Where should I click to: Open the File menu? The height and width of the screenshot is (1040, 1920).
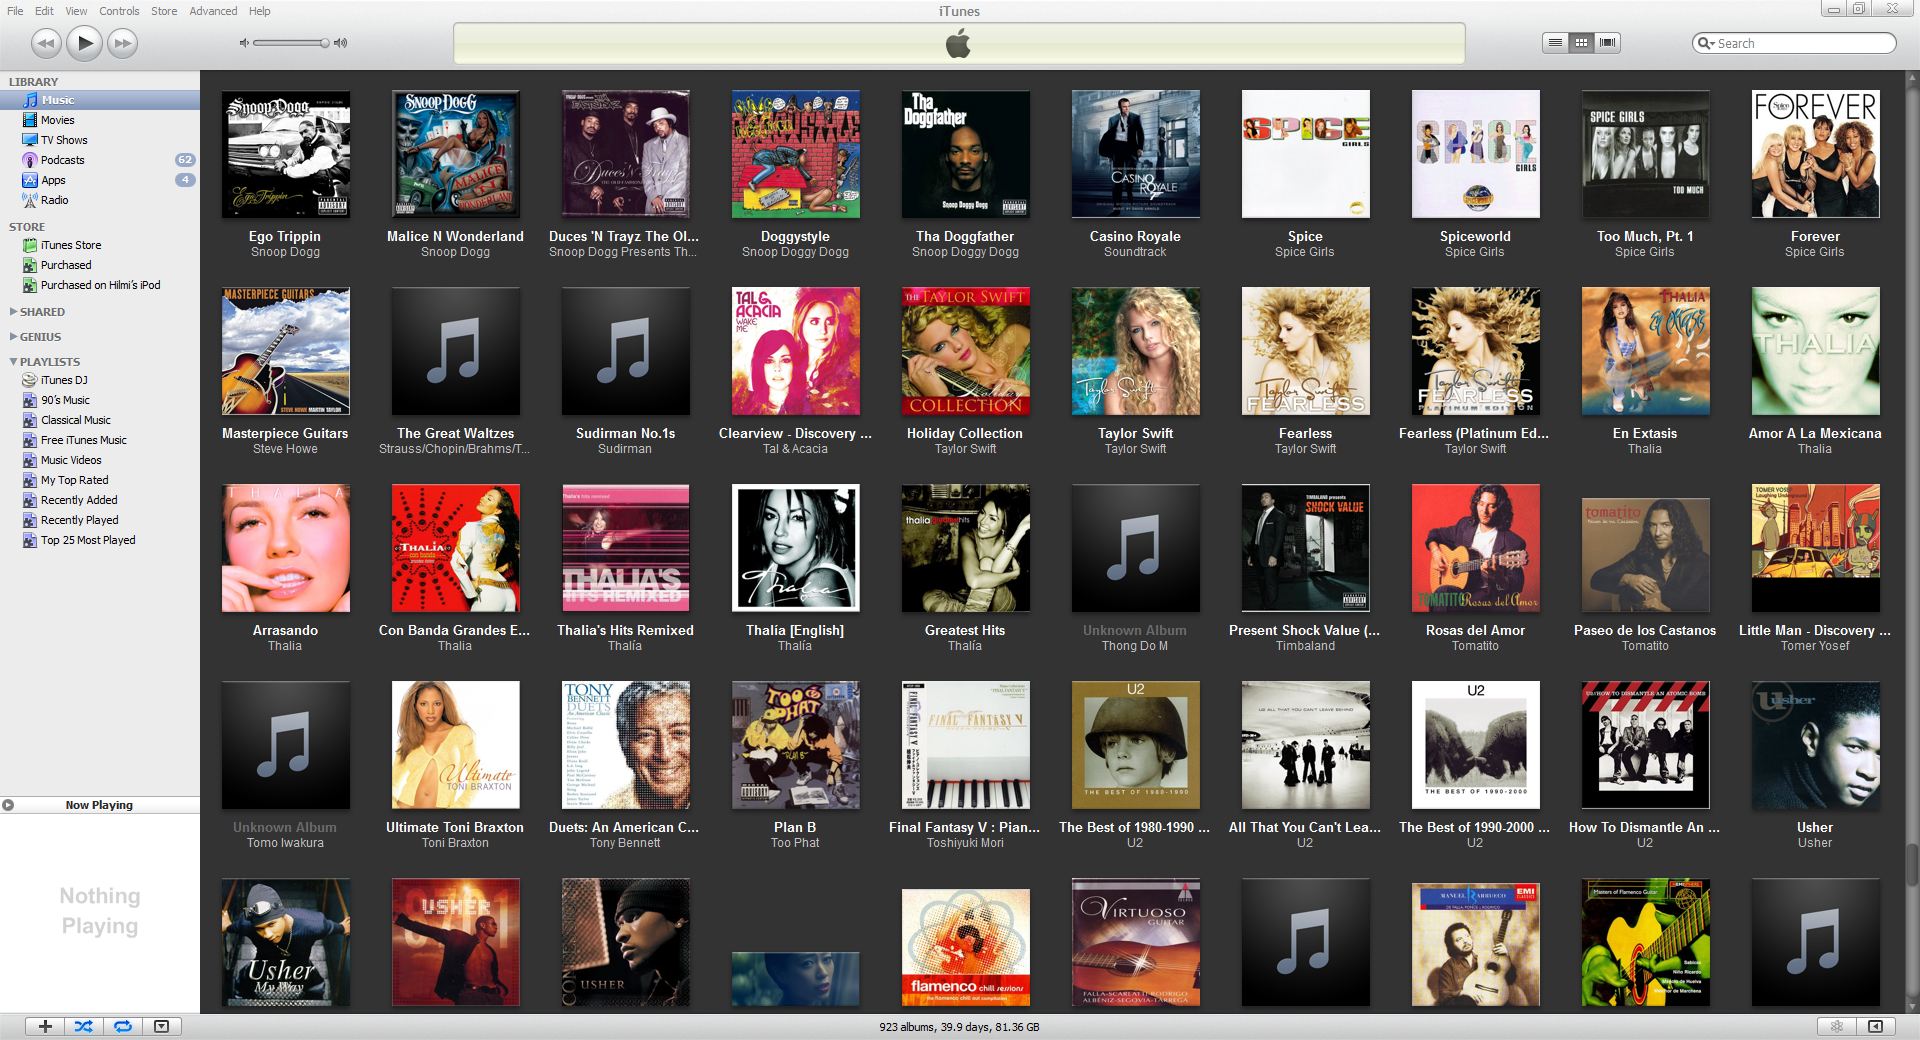pos(15,11)
